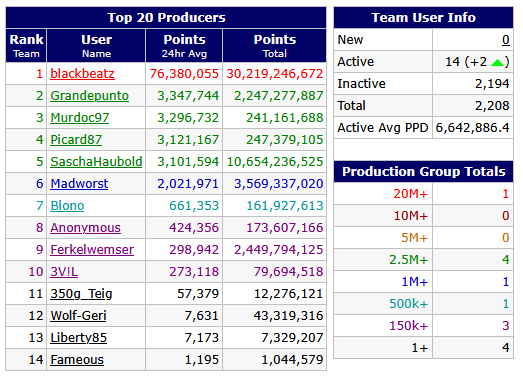Click Blono 24hr average 661,353

[x=194, y=206]
